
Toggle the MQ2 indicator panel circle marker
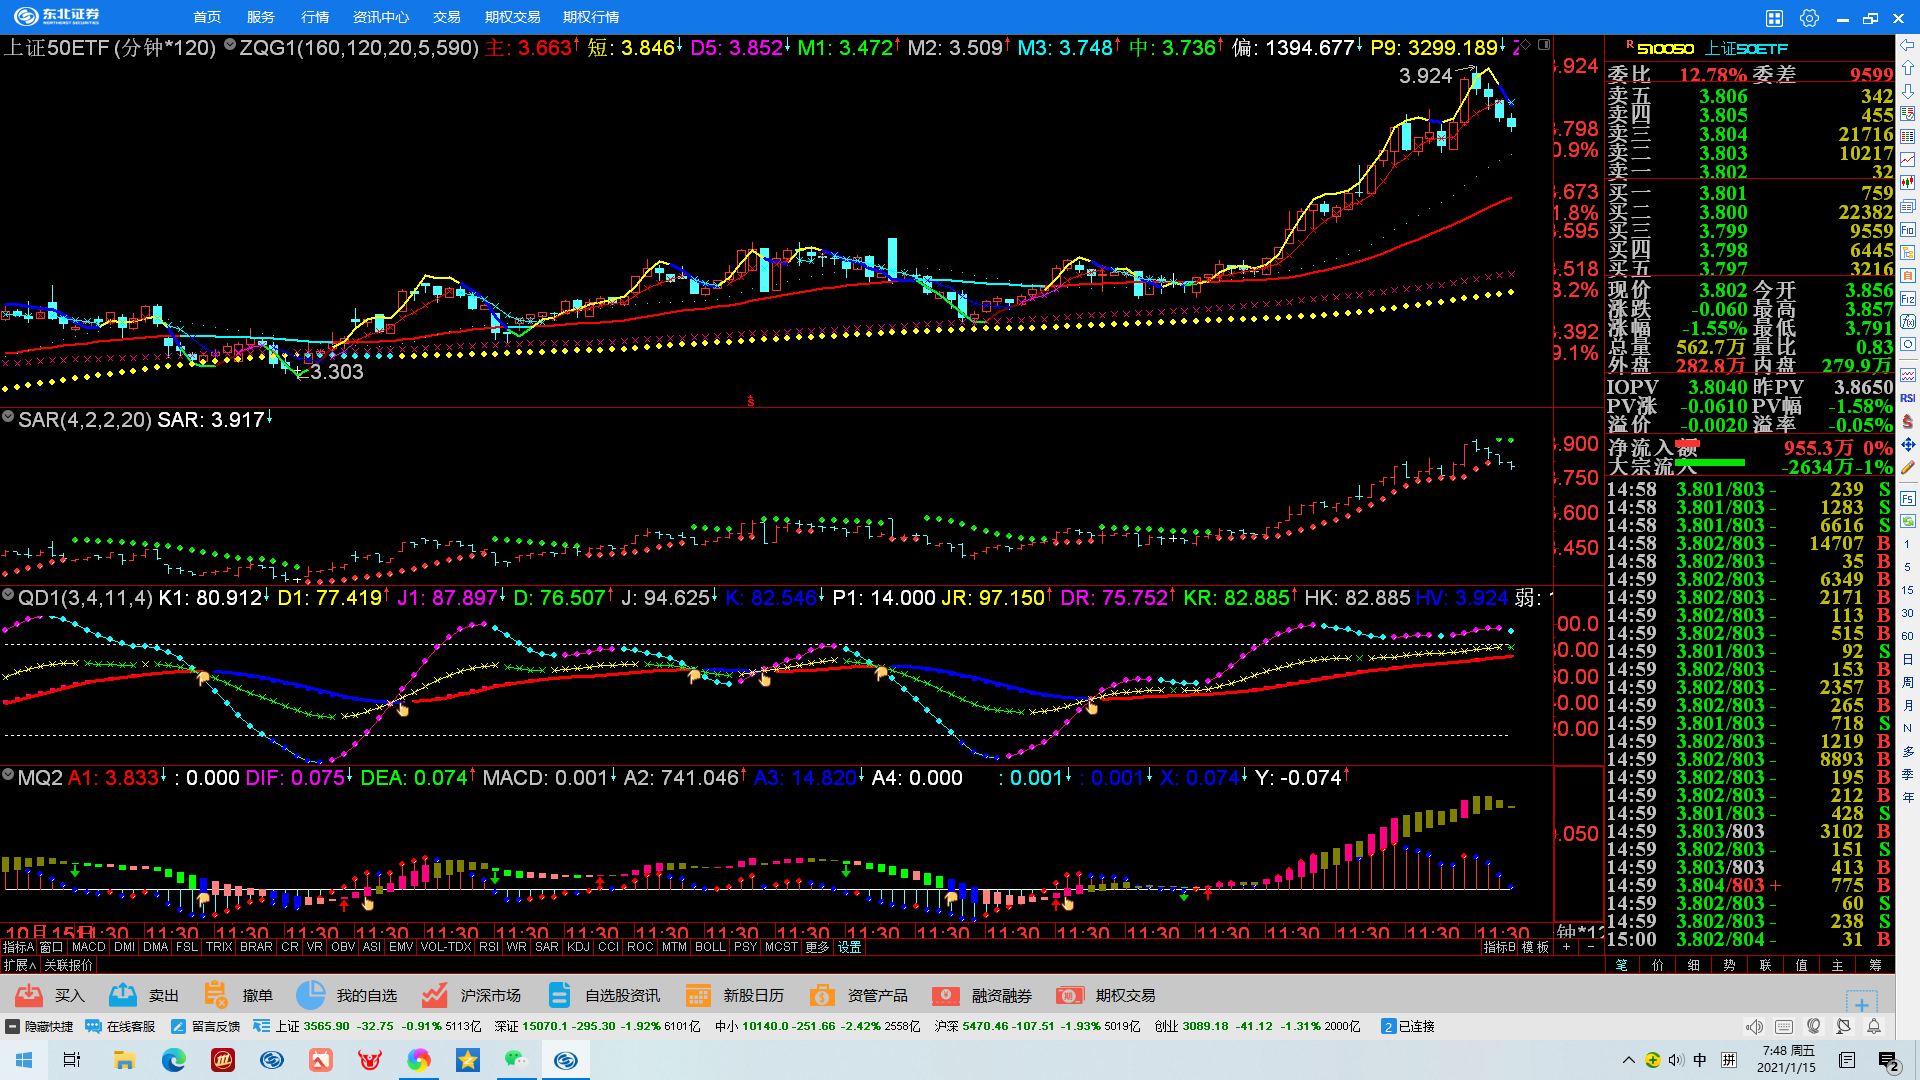8,775
